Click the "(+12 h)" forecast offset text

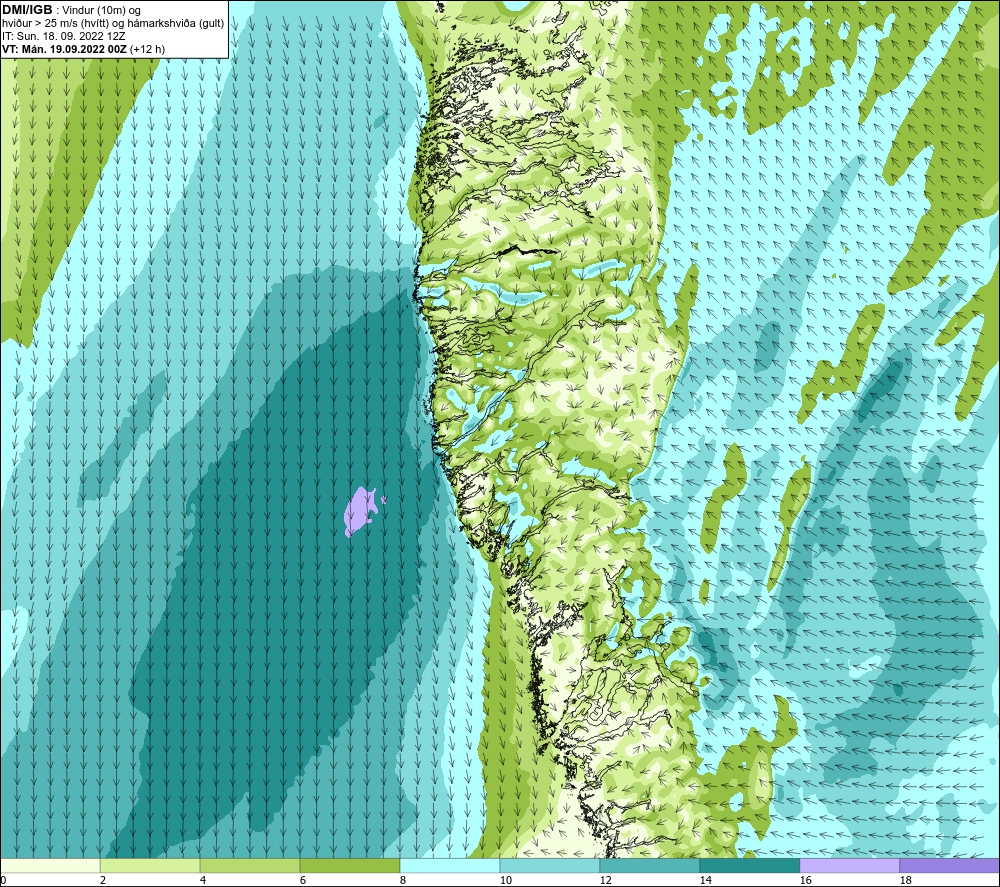pyautogui.click(x=147, y=49)
